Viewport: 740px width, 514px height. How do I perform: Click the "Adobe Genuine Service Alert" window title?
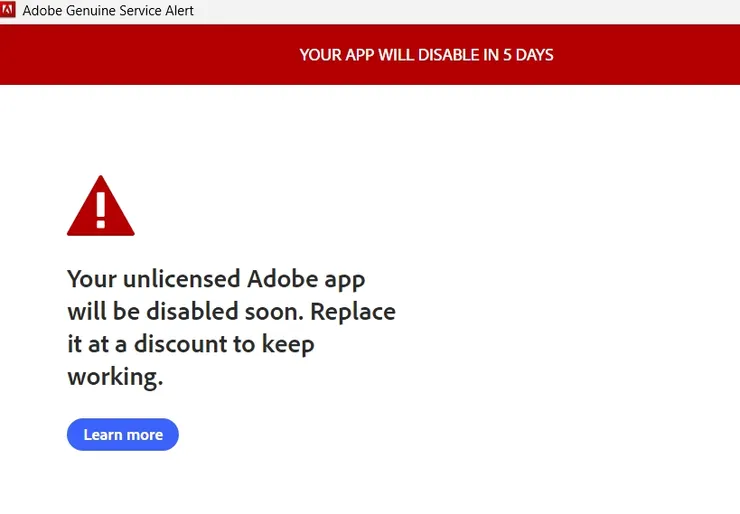click(x=108, y=10)
